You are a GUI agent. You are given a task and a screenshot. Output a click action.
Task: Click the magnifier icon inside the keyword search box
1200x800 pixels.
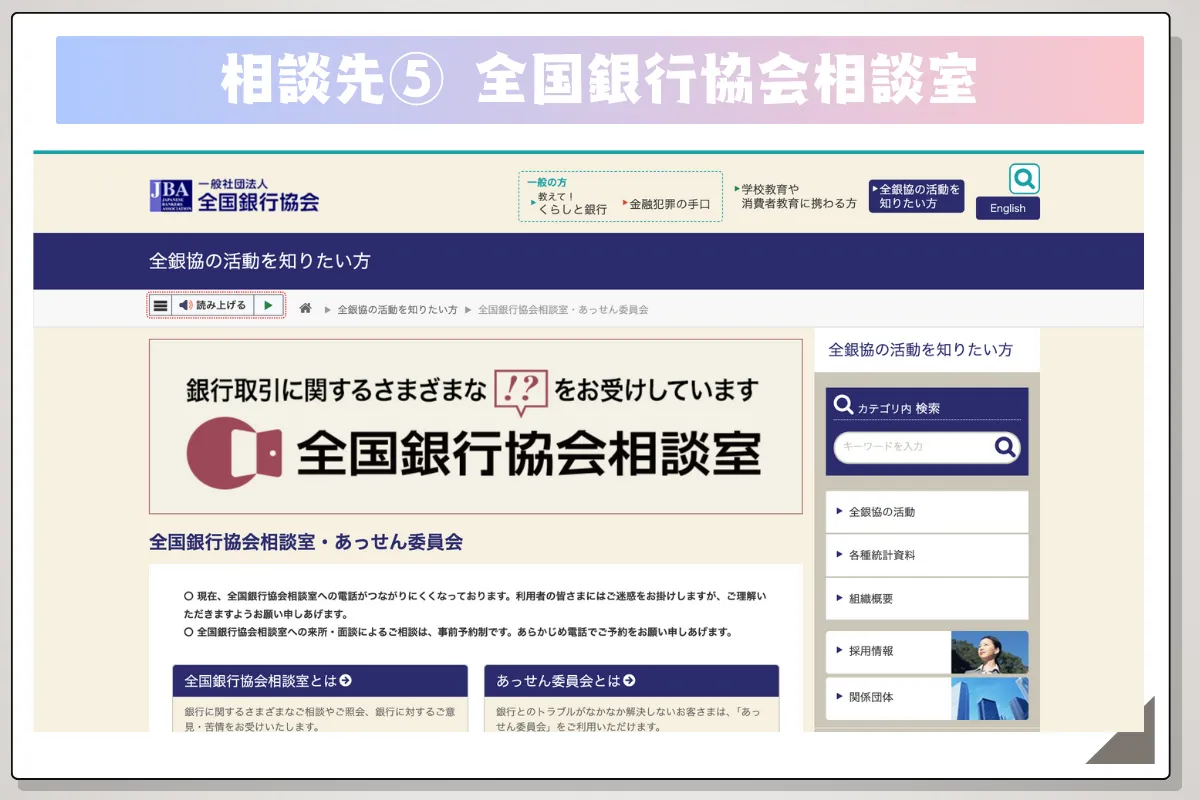click(1003, 447)
